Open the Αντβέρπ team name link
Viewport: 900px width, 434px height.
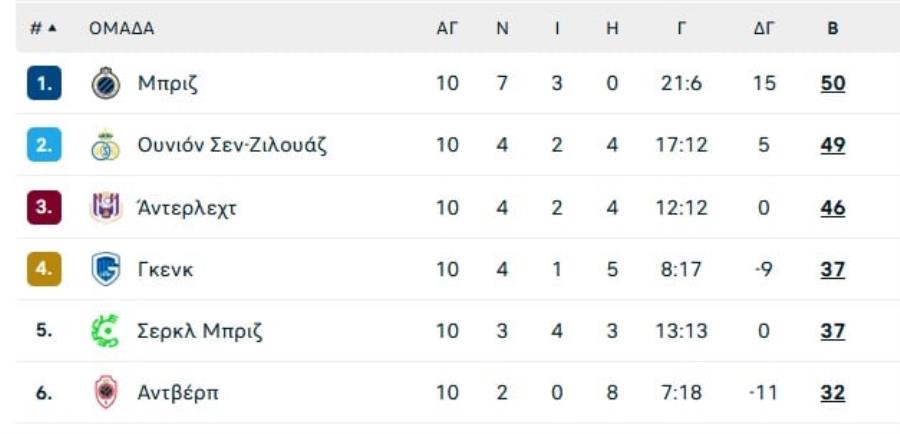[178, 393]
